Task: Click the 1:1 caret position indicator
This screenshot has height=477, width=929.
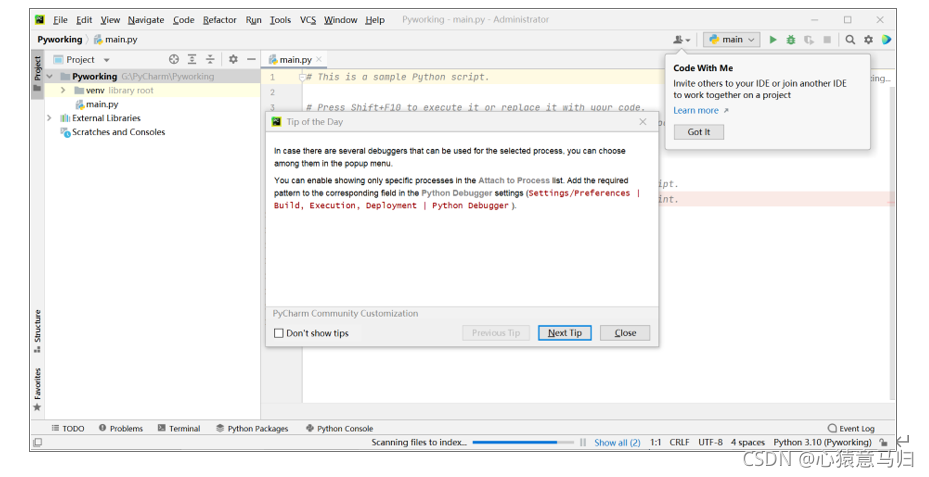Action: pos(655,442)
